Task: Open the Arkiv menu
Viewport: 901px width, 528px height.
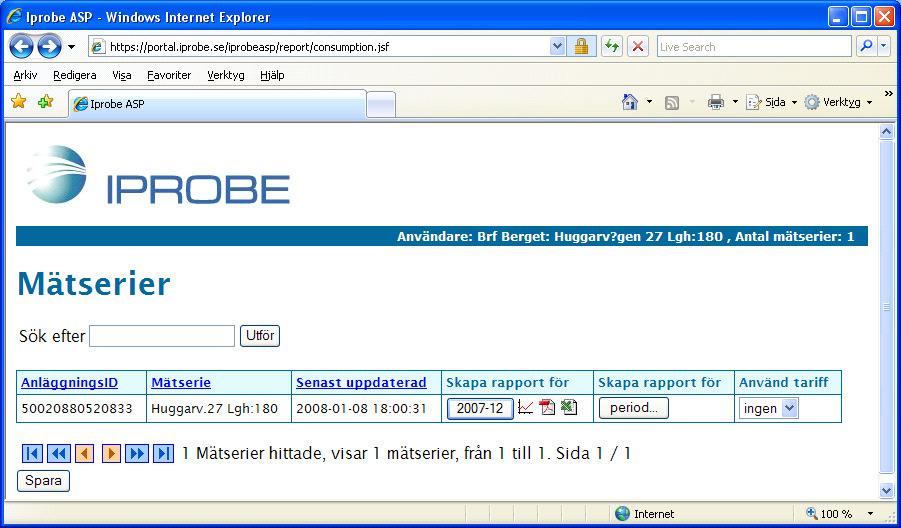Action: coord(25,75)
